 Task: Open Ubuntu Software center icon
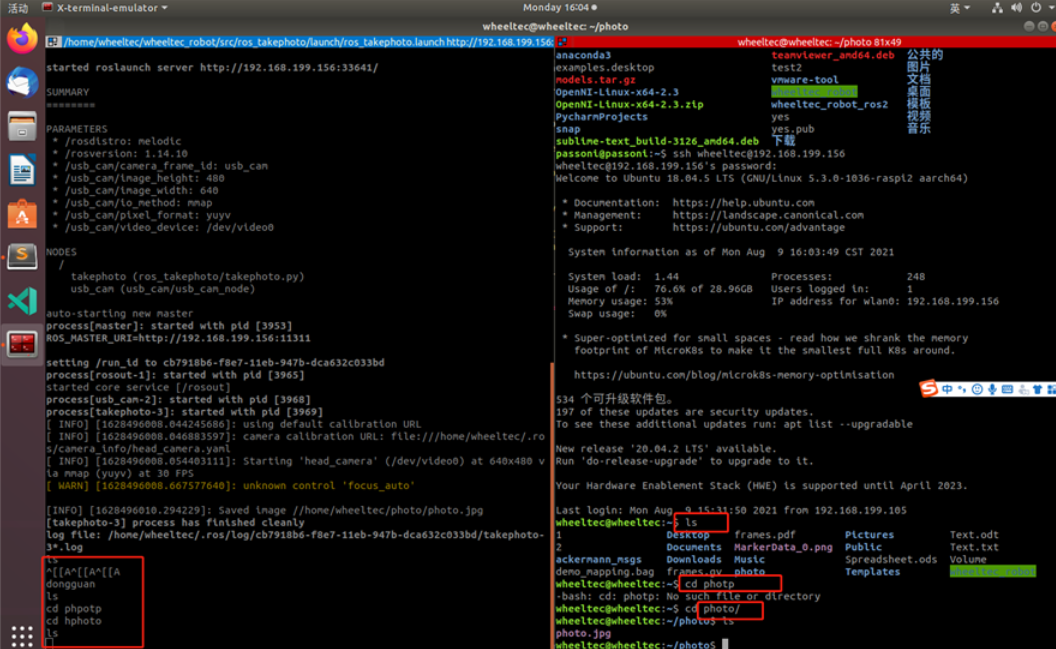(22, 213)
